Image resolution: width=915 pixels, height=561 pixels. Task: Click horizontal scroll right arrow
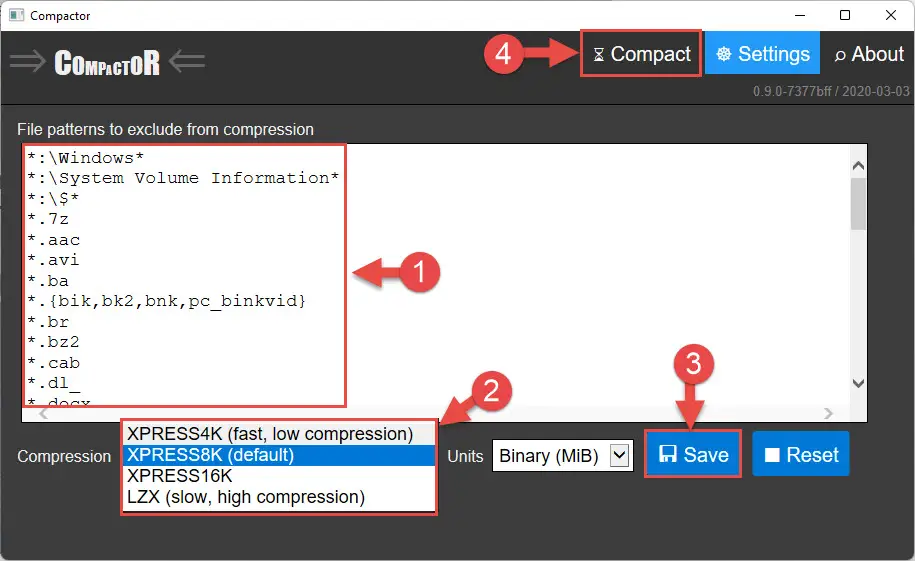click(829, 414)
